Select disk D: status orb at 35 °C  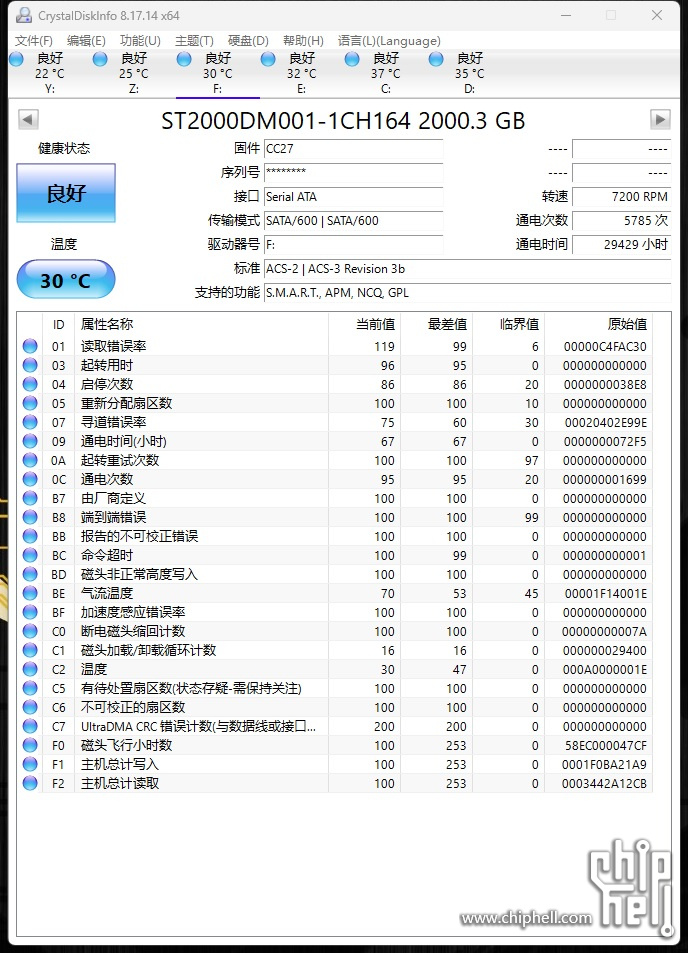[x=436, y=59]
